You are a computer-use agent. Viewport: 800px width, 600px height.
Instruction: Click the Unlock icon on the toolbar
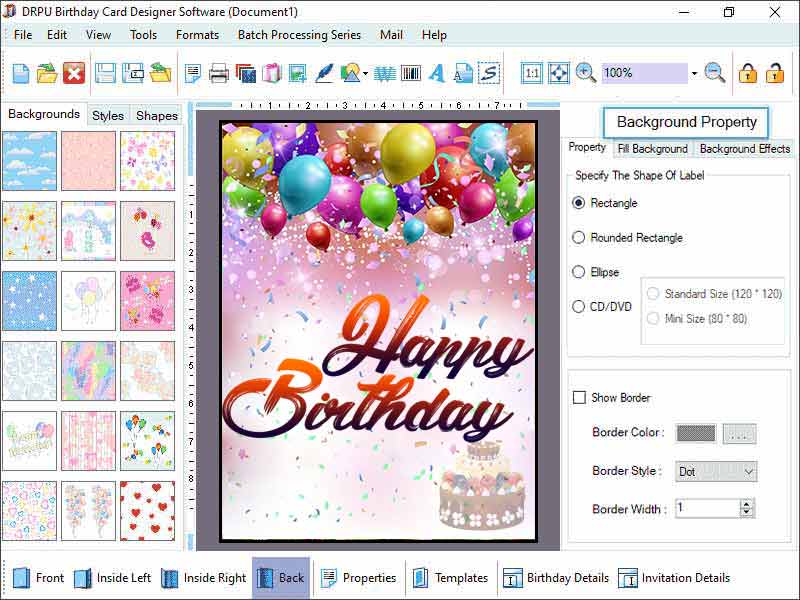[772, 72]
